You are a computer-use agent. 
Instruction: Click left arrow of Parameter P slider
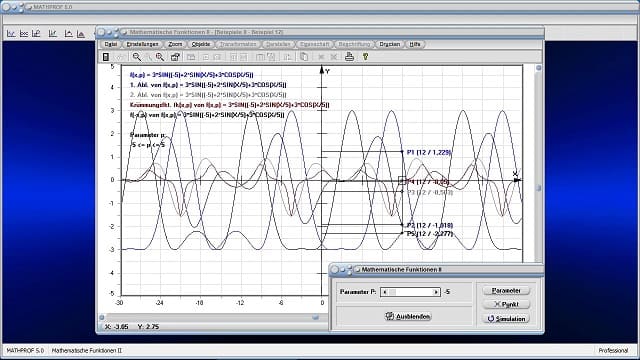[x=384, y=292]
